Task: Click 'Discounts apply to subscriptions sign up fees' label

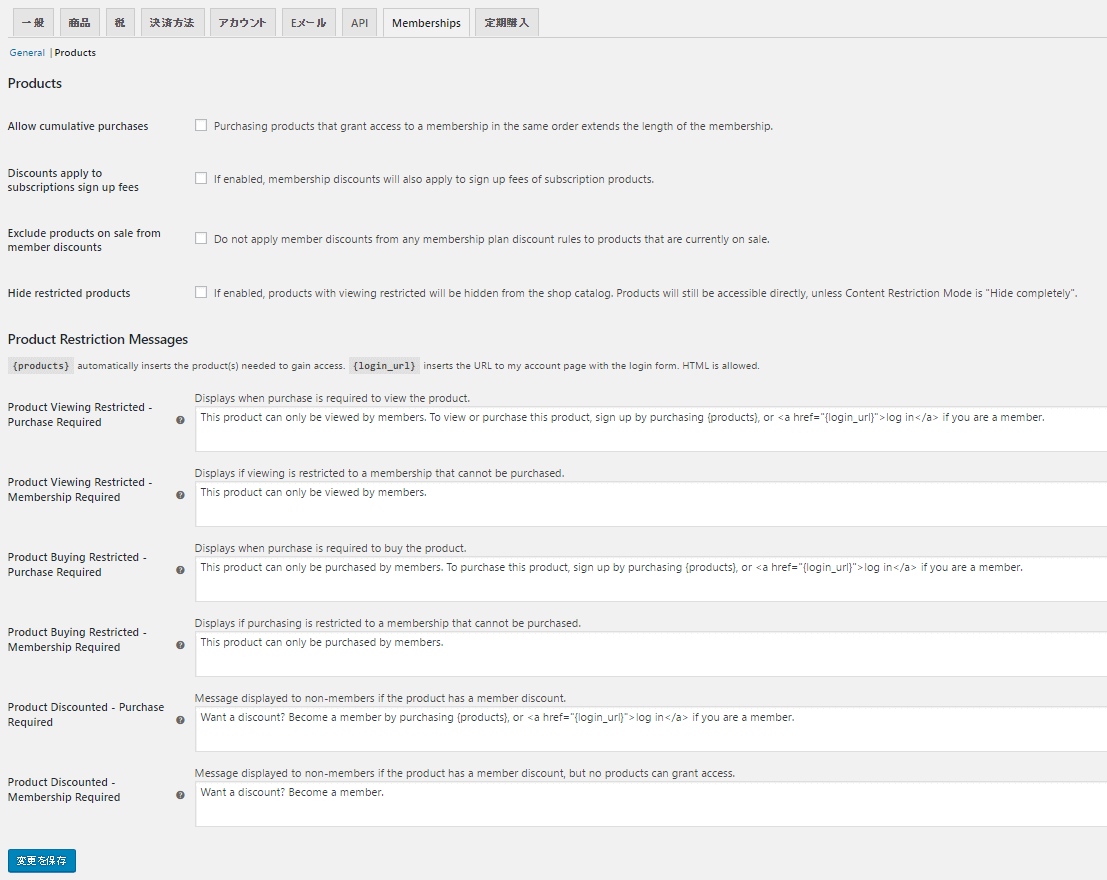Action: pyautogui.click(x=73, y=180)
